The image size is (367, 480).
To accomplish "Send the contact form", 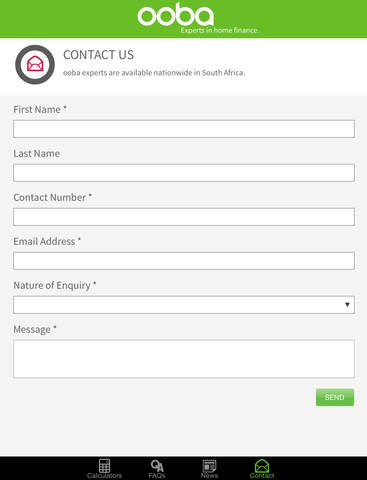I will [x=335, y=397].
